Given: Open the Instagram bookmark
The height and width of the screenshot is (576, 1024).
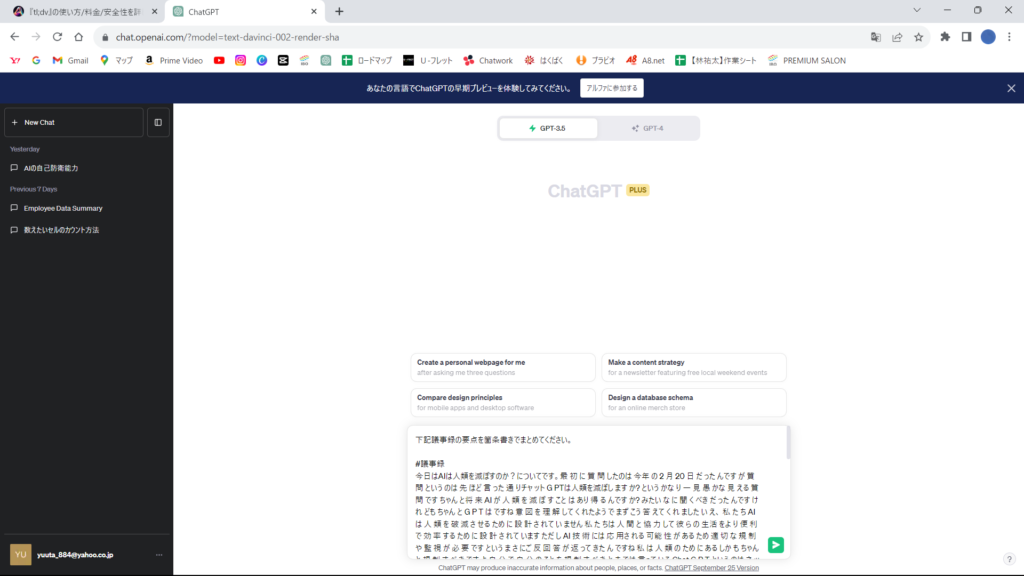Looking at the screenshot, I should pos(240,60).
